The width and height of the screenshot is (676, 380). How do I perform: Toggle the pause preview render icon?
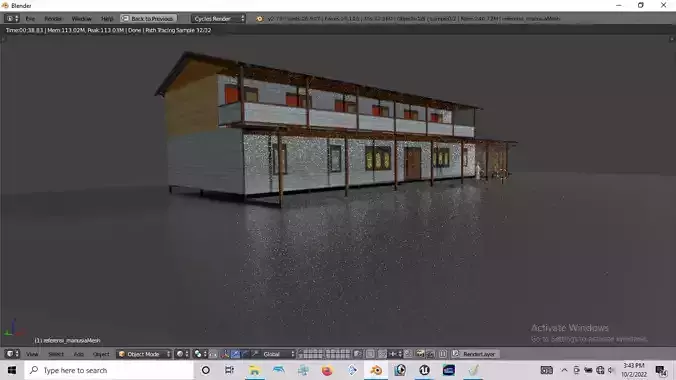click(x=443, y=354)
